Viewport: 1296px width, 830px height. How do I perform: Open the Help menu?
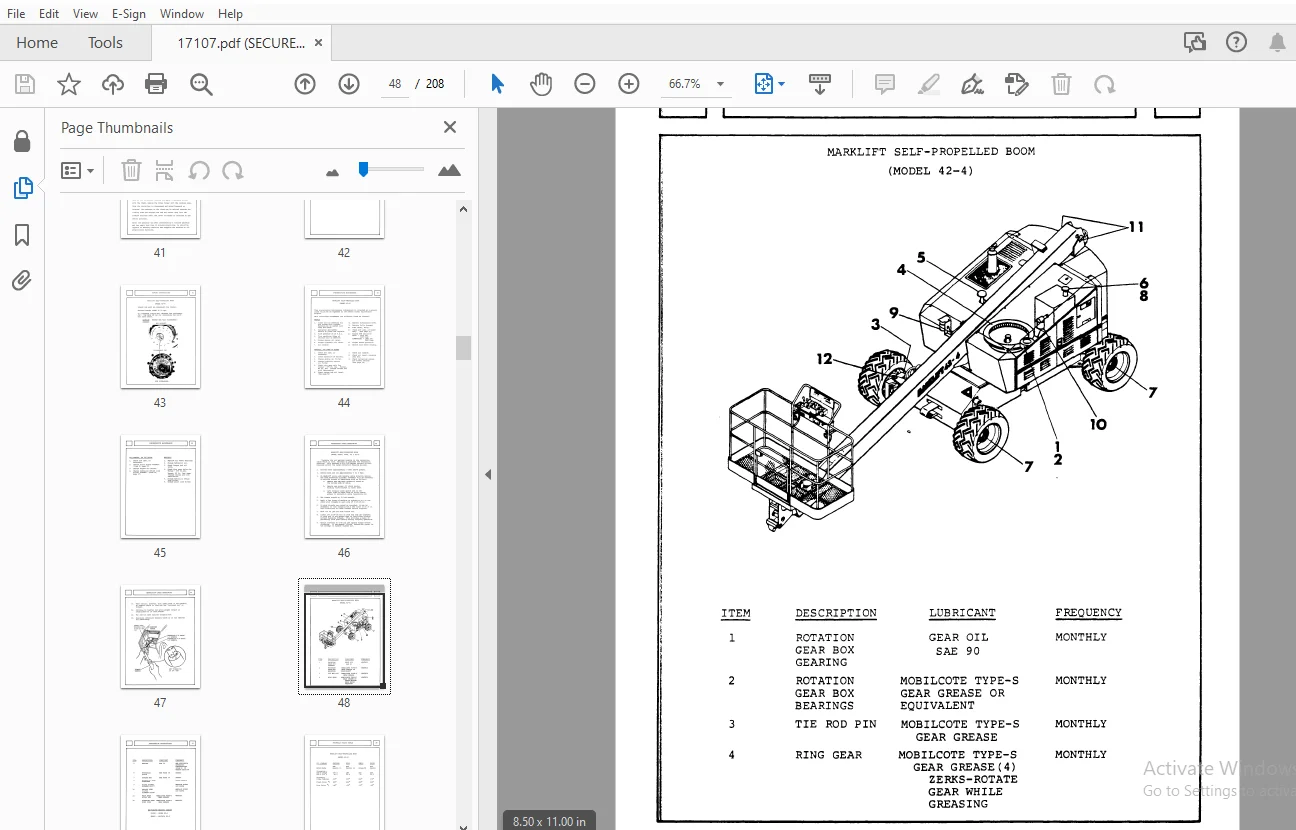point(230,14)
